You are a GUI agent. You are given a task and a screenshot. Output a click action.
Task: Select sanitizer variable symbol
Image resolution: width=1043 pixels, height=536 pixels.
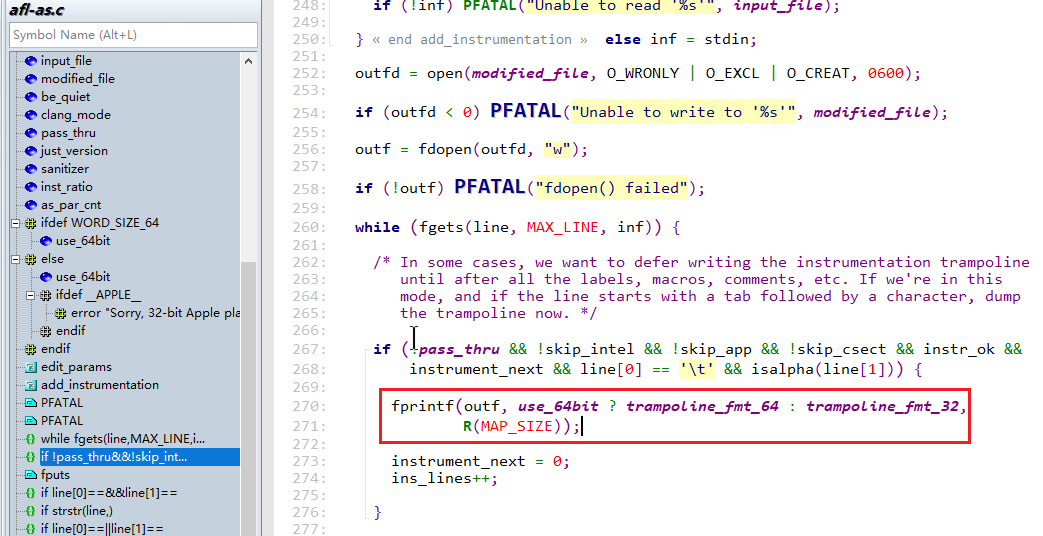point(65,168)
